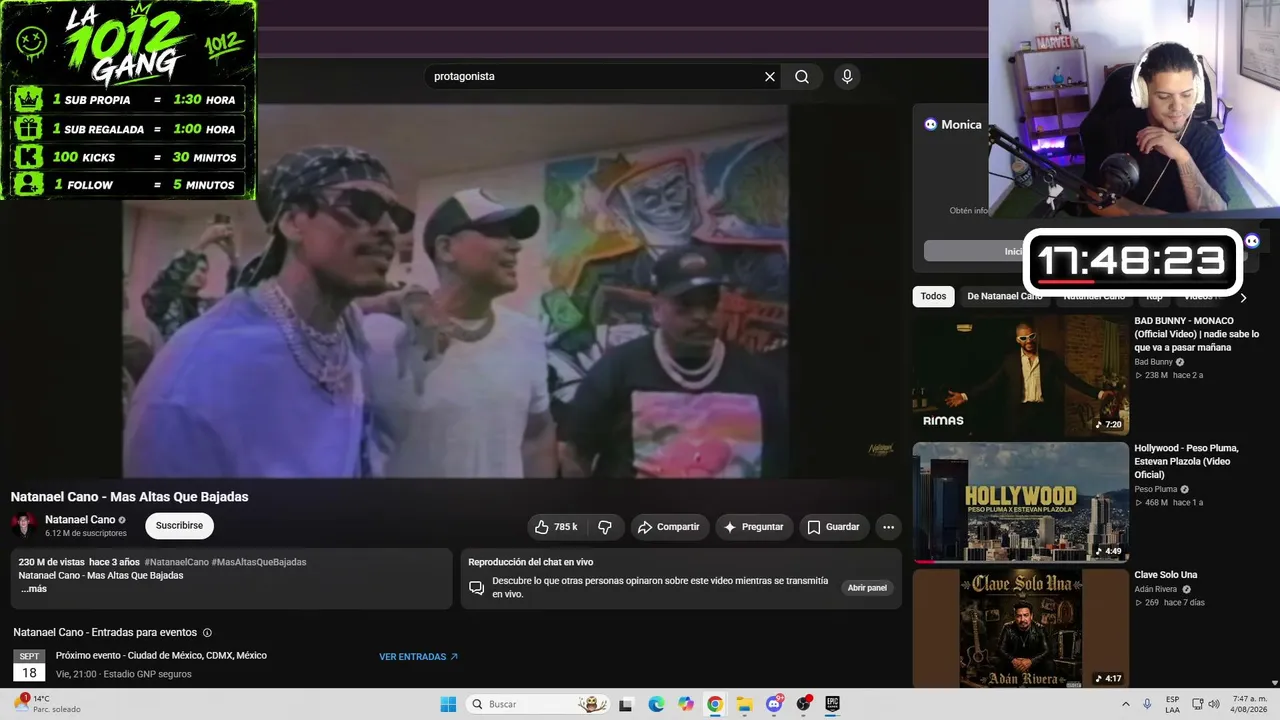Start voice search with the microphone icon
Image resolution: width=1280 pixels, height=720 pixels.
tap(847, 77)
